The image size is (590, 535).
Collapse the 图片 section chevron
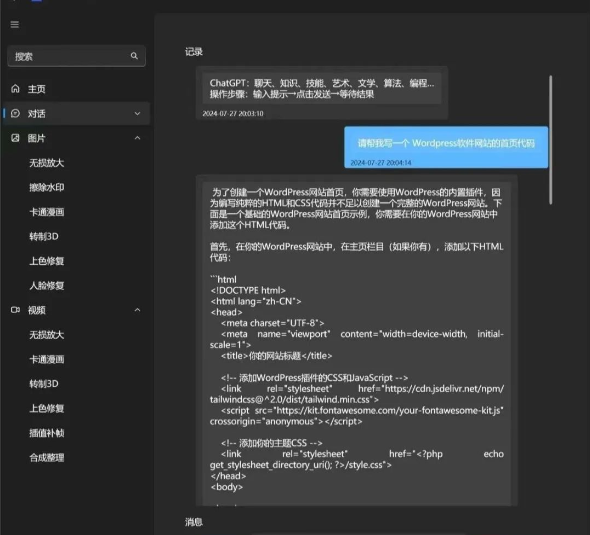click(137, 138)
